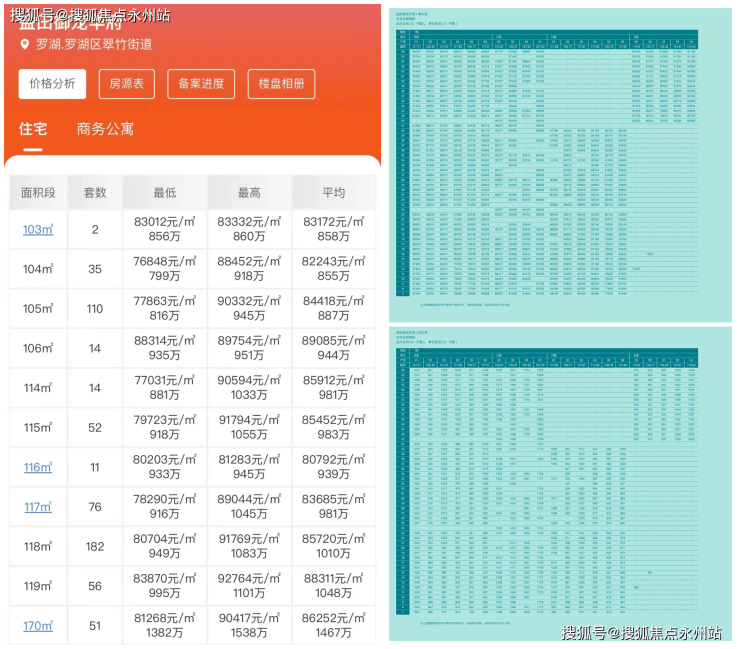
Task: Open the 价格分析 button
Action: click(52, 84)
